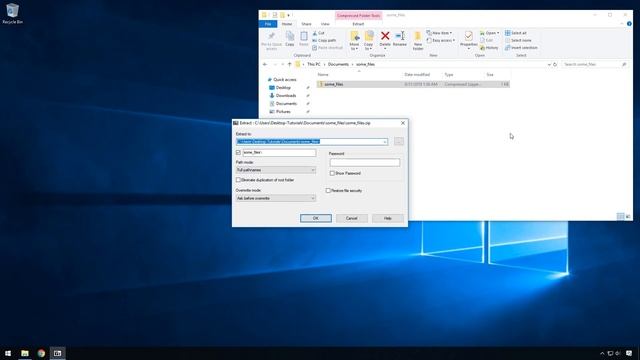
Task: Toggle the some_files subfolder checkbox
Action: click(238, 153)
